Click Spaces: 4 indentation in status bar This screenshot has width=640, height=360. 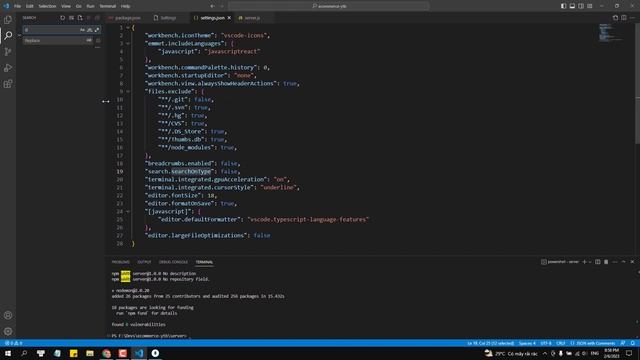point(527,343)
